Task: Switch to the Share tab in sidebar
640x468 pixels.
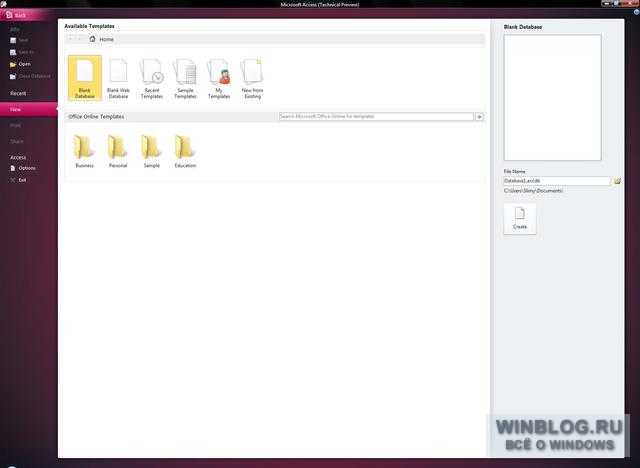Action: (17, 142)
